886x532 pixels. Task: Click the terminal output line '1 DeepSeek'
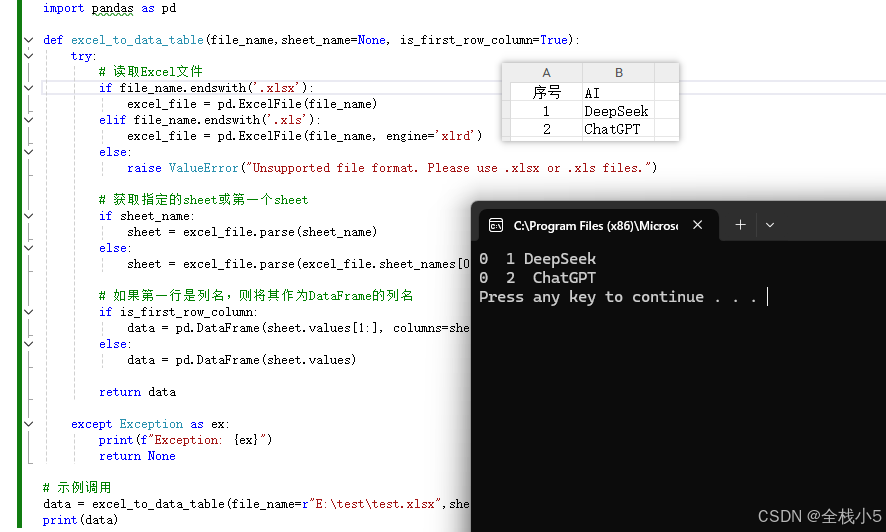point(537,259)
